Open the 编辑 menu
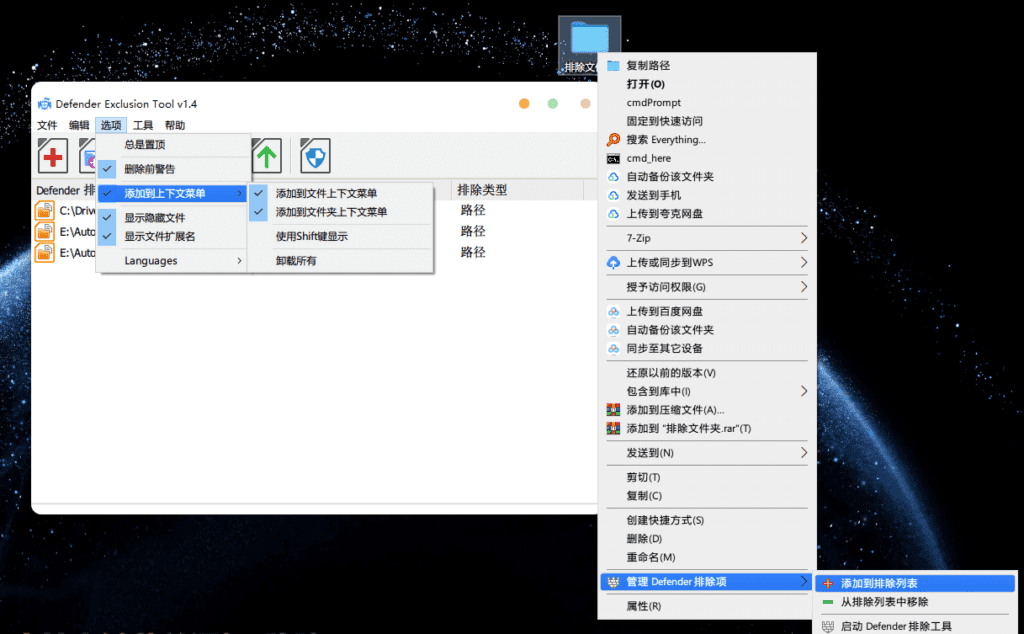The width and height of the screenshot is (1024, 634). coord(79,125)
